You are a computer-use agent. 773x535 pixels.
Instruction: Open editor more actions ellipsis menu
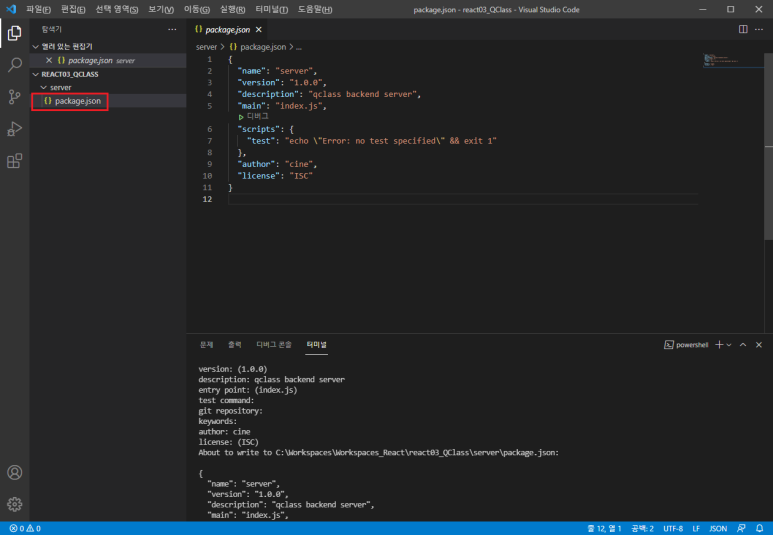coord(759,30)
